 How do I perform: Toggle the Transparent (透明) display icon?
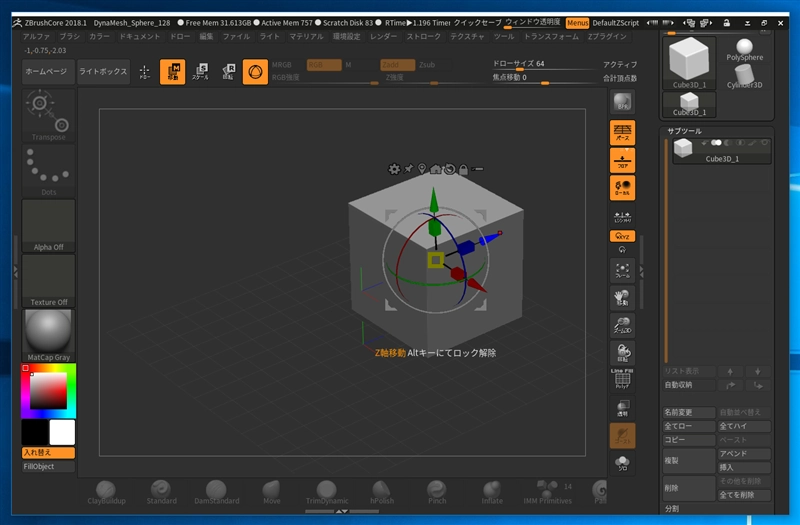[622, 408]
